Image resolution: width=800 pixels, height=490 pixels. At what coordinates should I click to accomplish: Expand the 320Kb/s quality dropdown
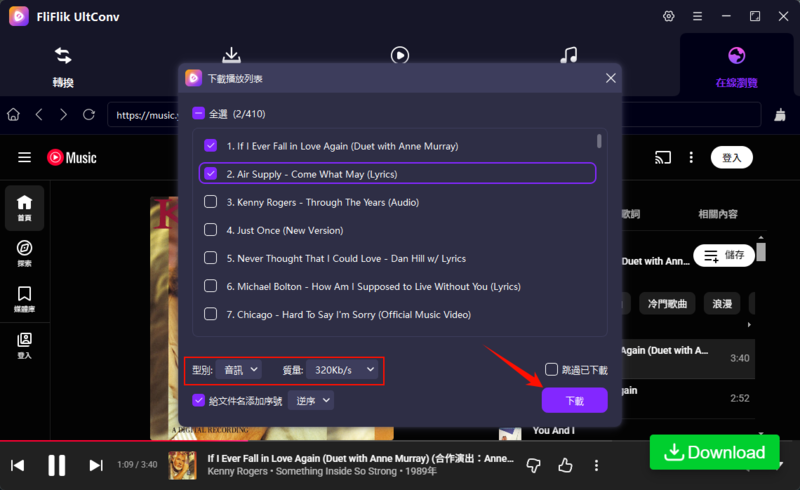(342, 370)
